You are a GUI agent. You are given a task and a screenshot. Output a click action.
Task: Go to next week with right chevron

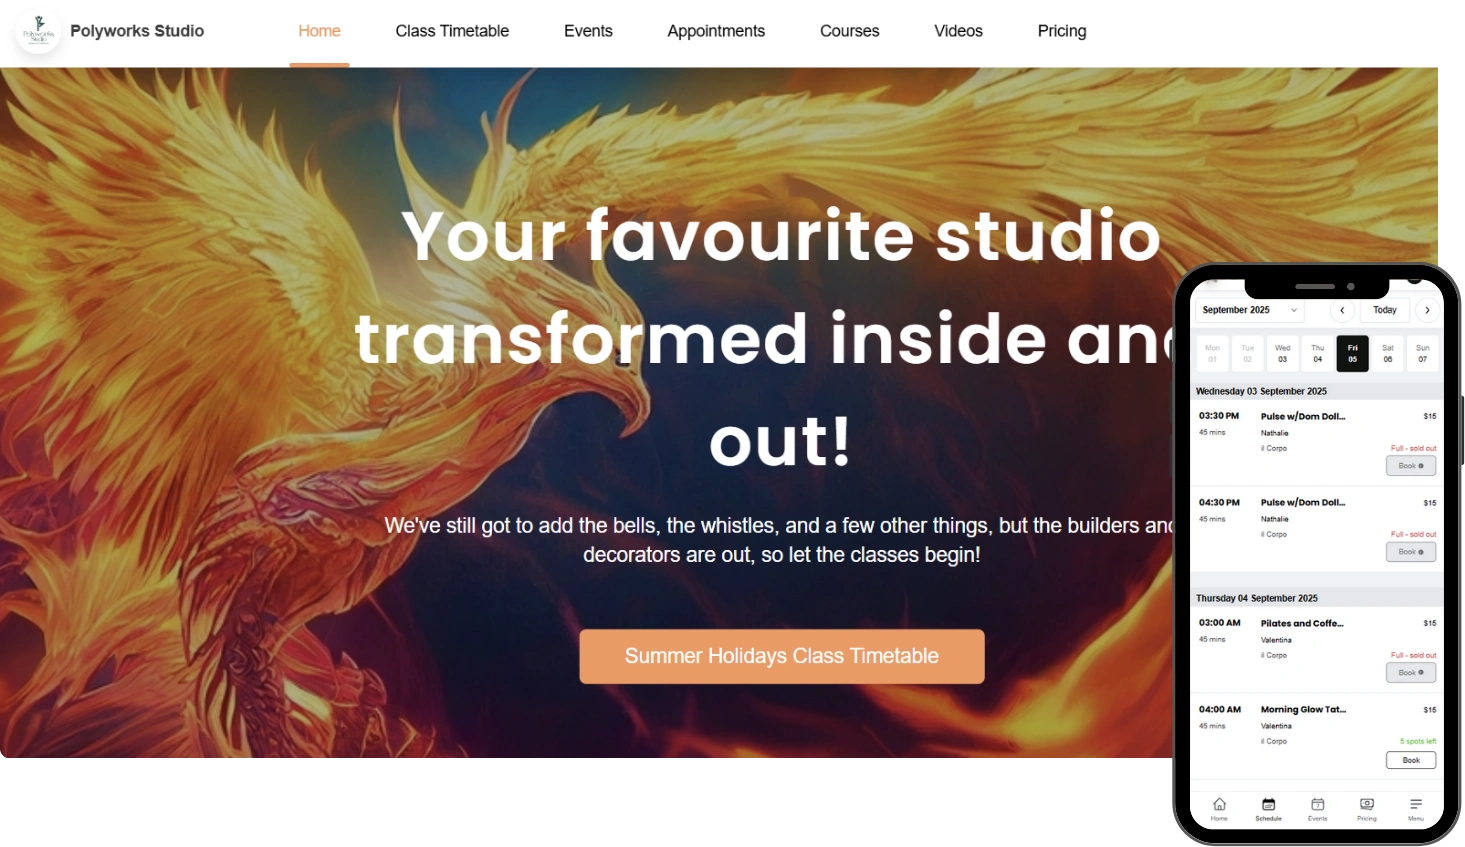pyautogui.click(x=1427, y=310)
